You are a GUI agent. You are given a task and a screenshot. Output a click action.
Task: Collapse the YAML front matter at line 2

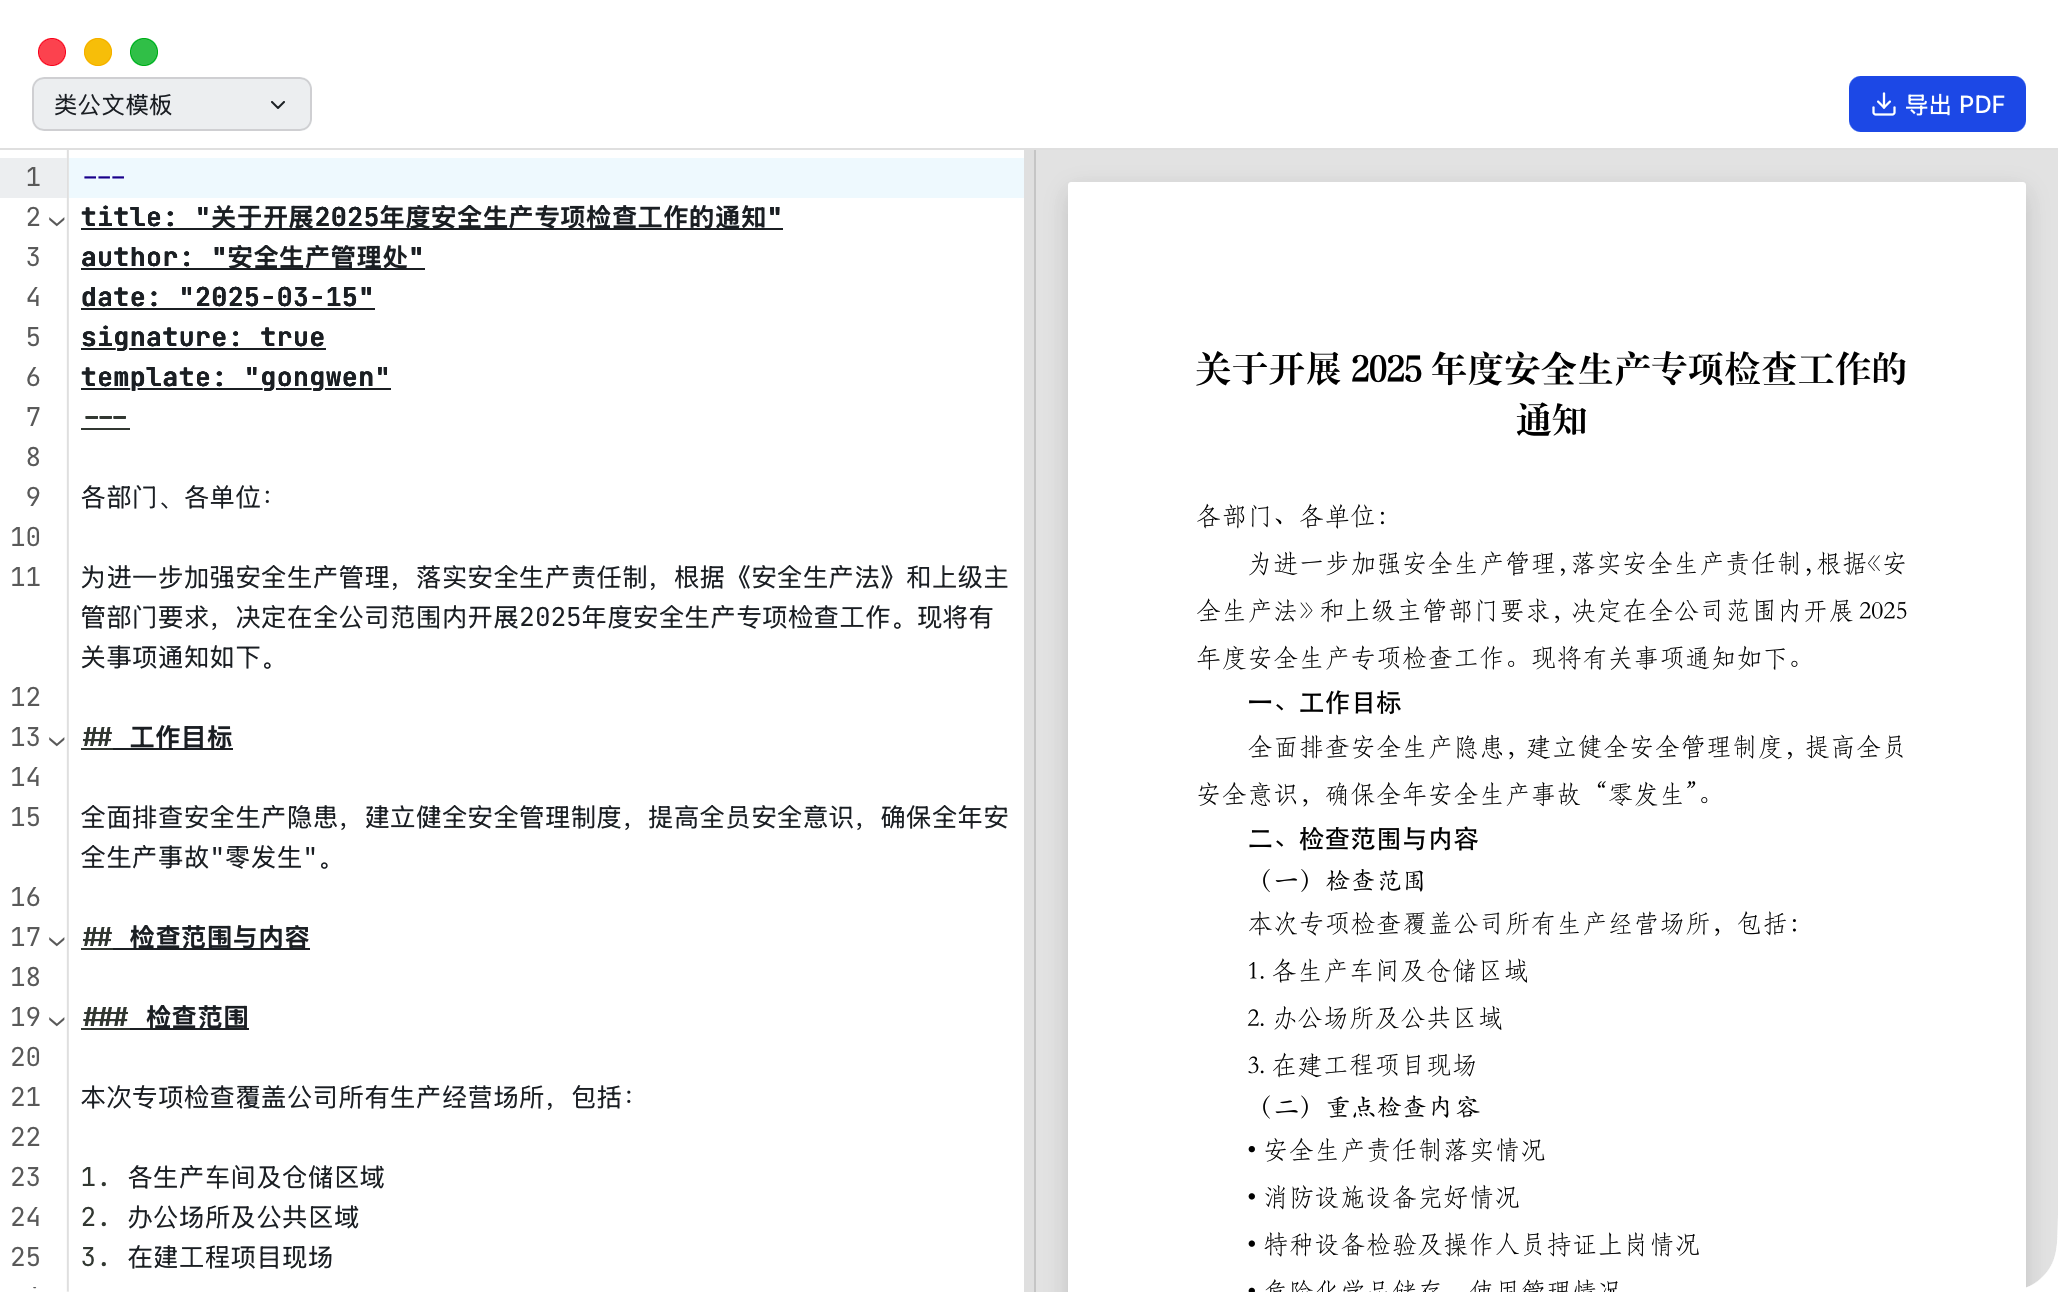(x=55, y=222)
